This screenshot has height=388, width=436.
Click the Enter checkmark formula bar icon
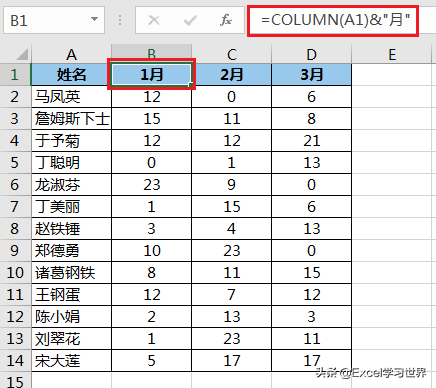(190, 20)
